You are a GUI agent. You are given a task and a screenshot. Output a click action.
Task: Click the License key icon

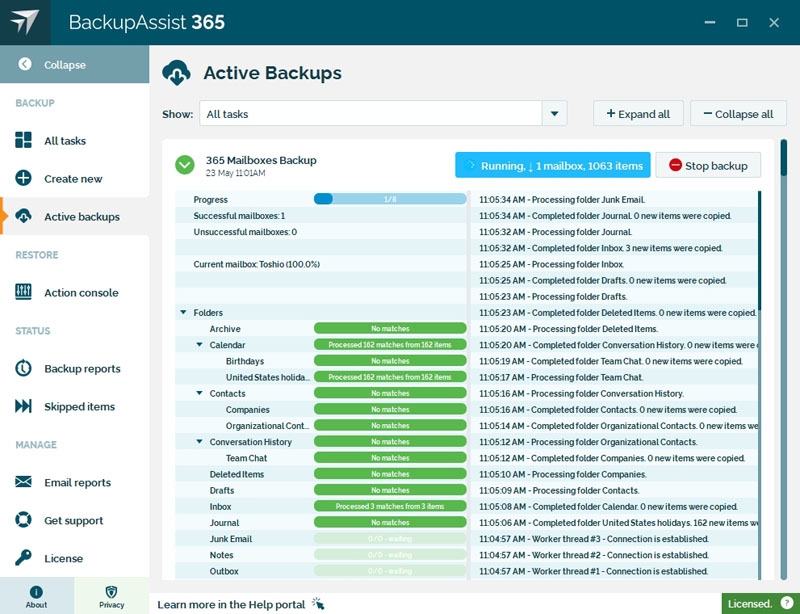click(x=23, y=558)
